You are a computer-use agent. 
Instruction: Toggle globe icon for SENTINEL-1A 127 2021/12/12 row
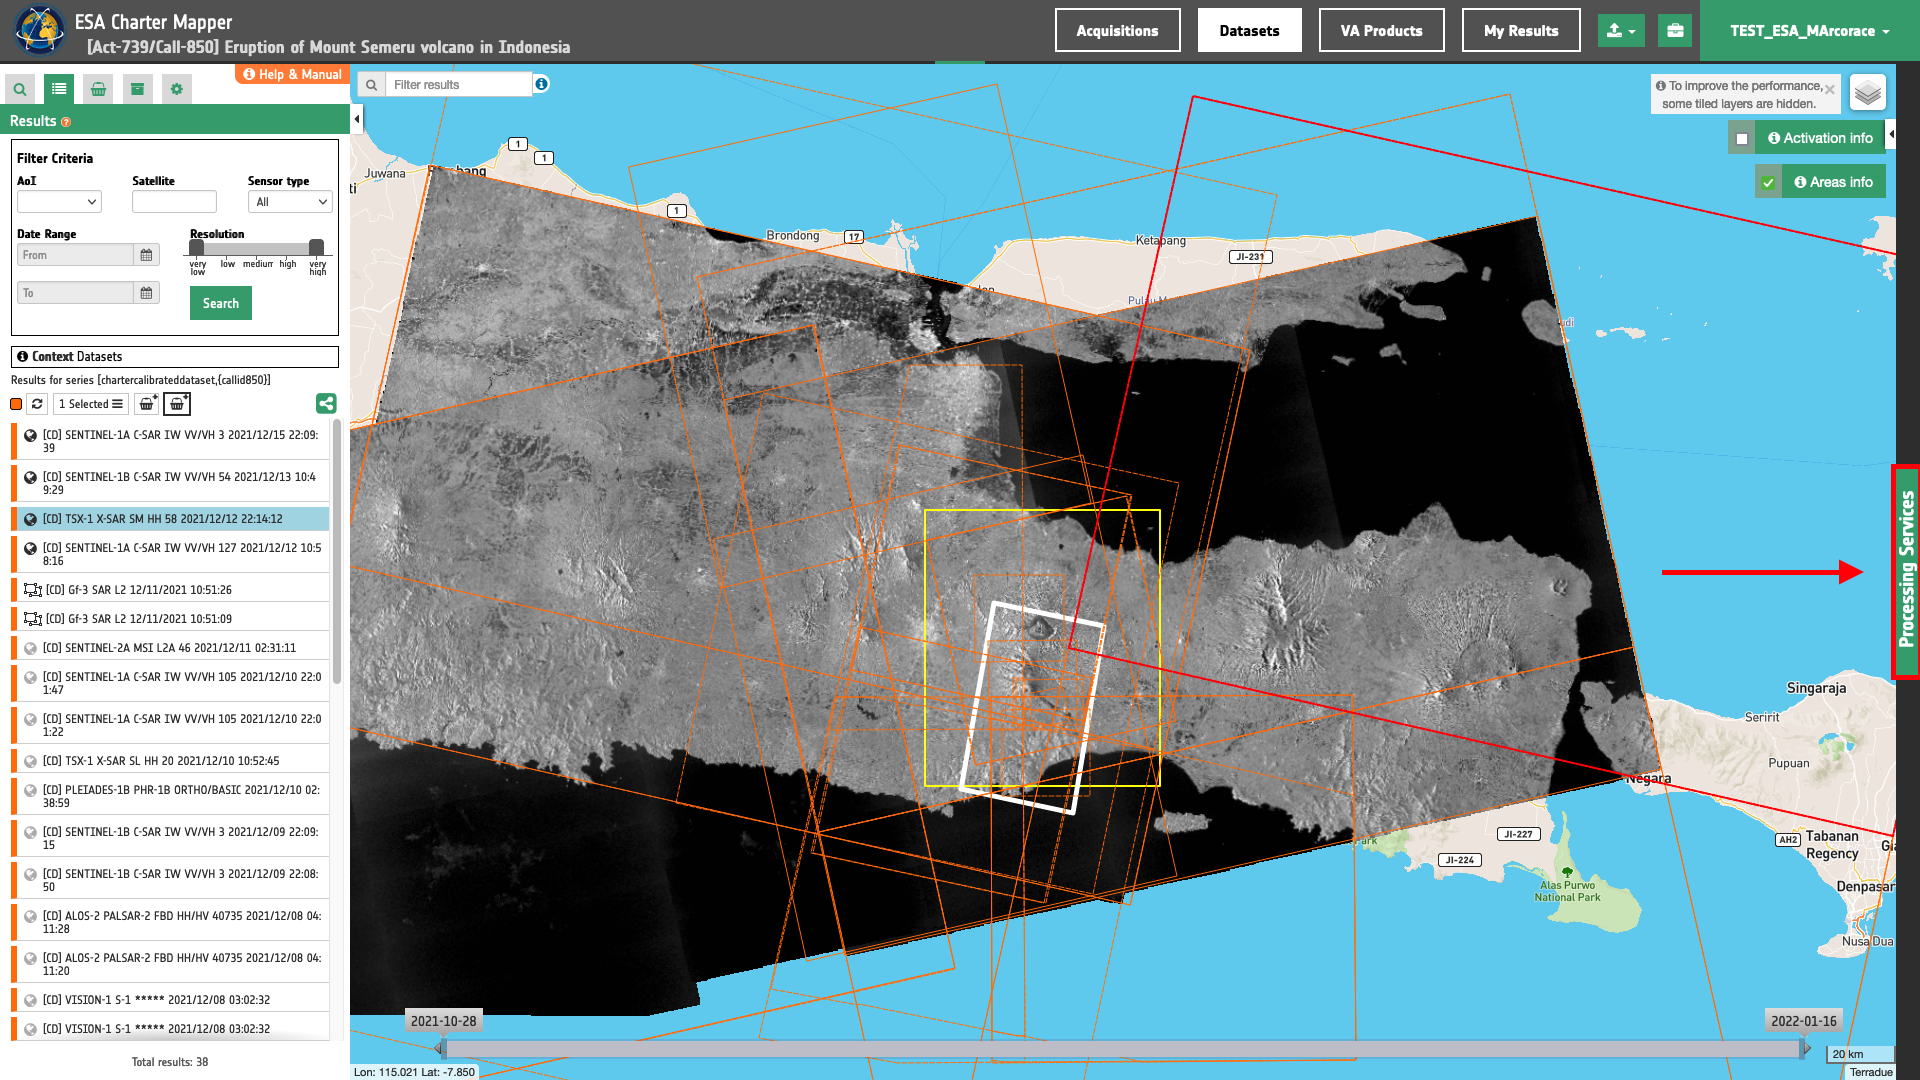pyautogui.click(x=31, y=549)
